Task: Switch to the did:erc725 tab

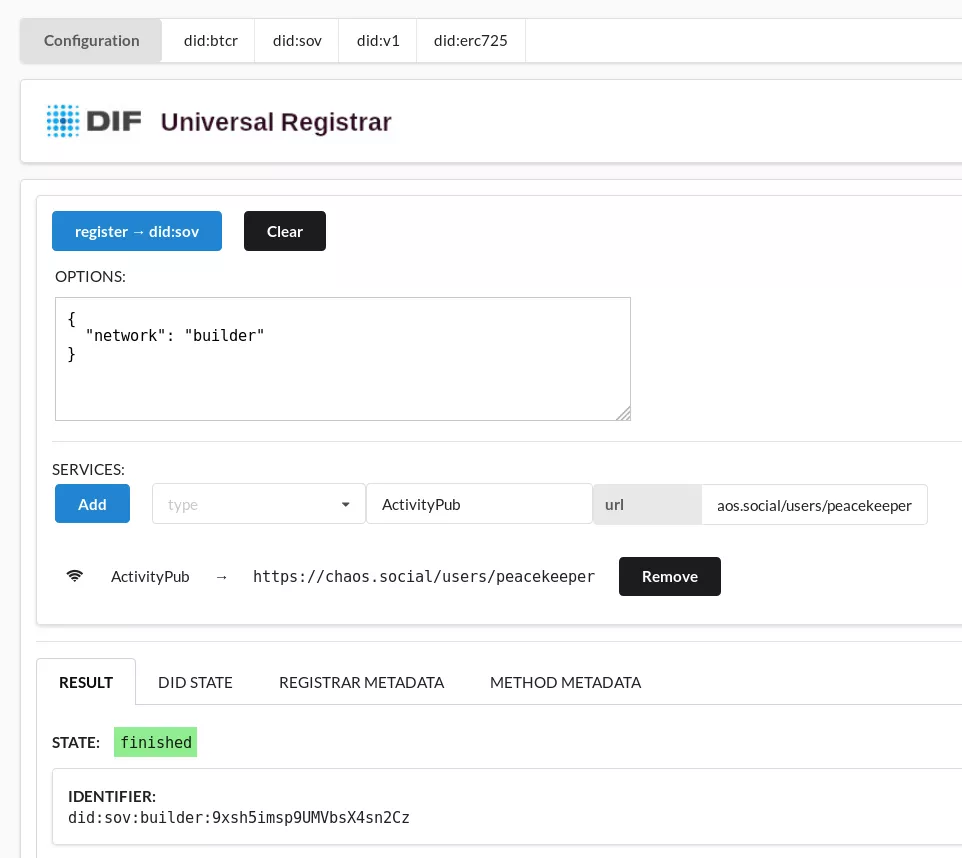Action: pyautogui.click(x=470, y=40)
